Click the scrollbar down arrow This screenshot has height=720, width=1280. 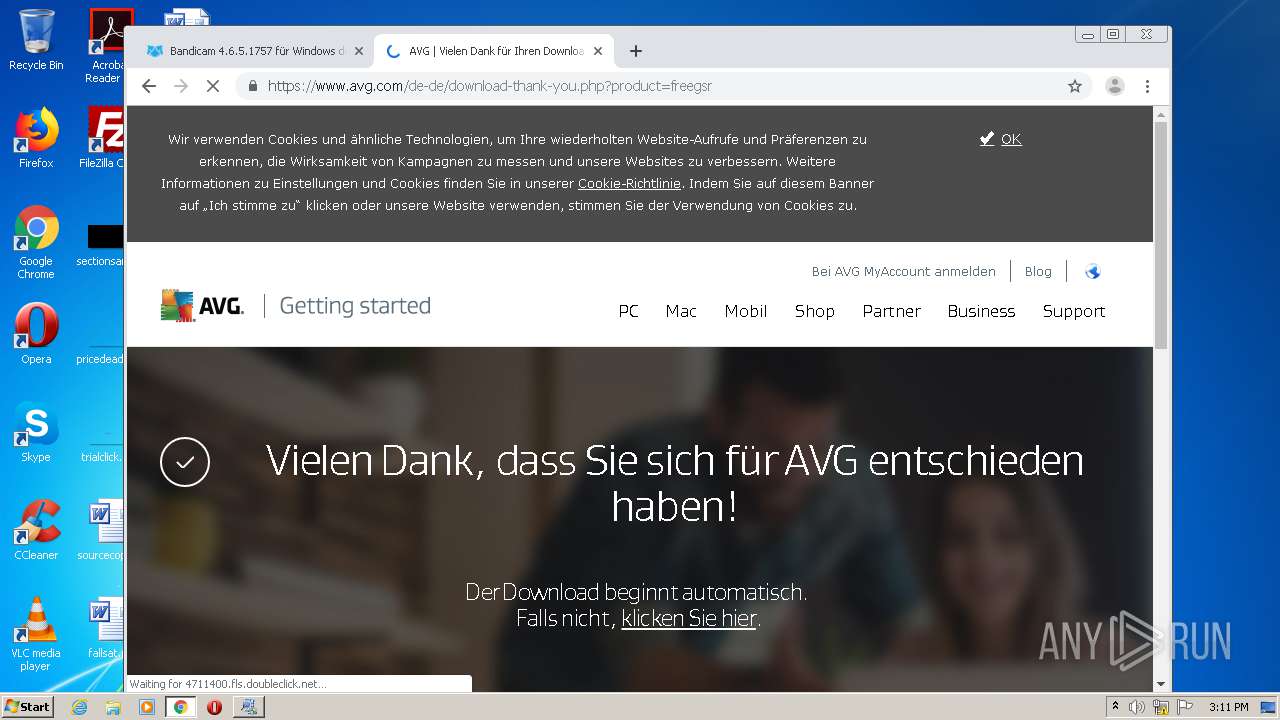tap(1161, 684)
